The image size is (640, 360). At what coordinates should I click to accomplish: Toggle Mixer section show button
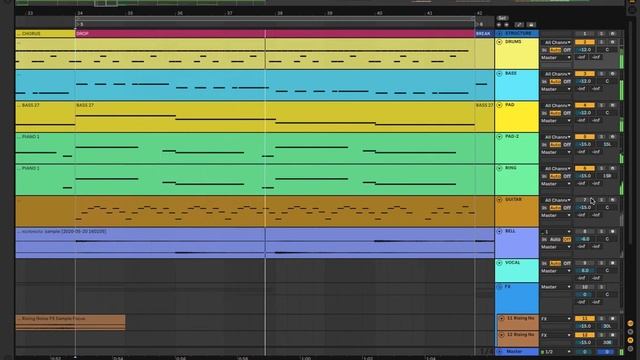[631, 340]
